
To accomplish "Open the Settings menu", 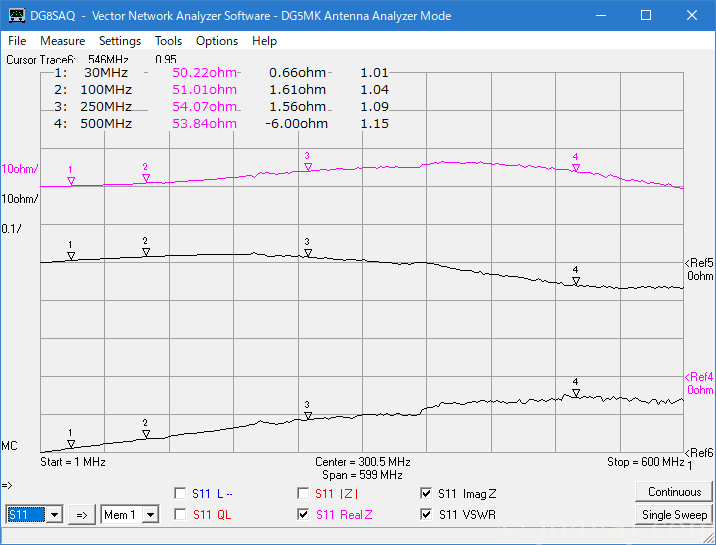I will [120, 41].
